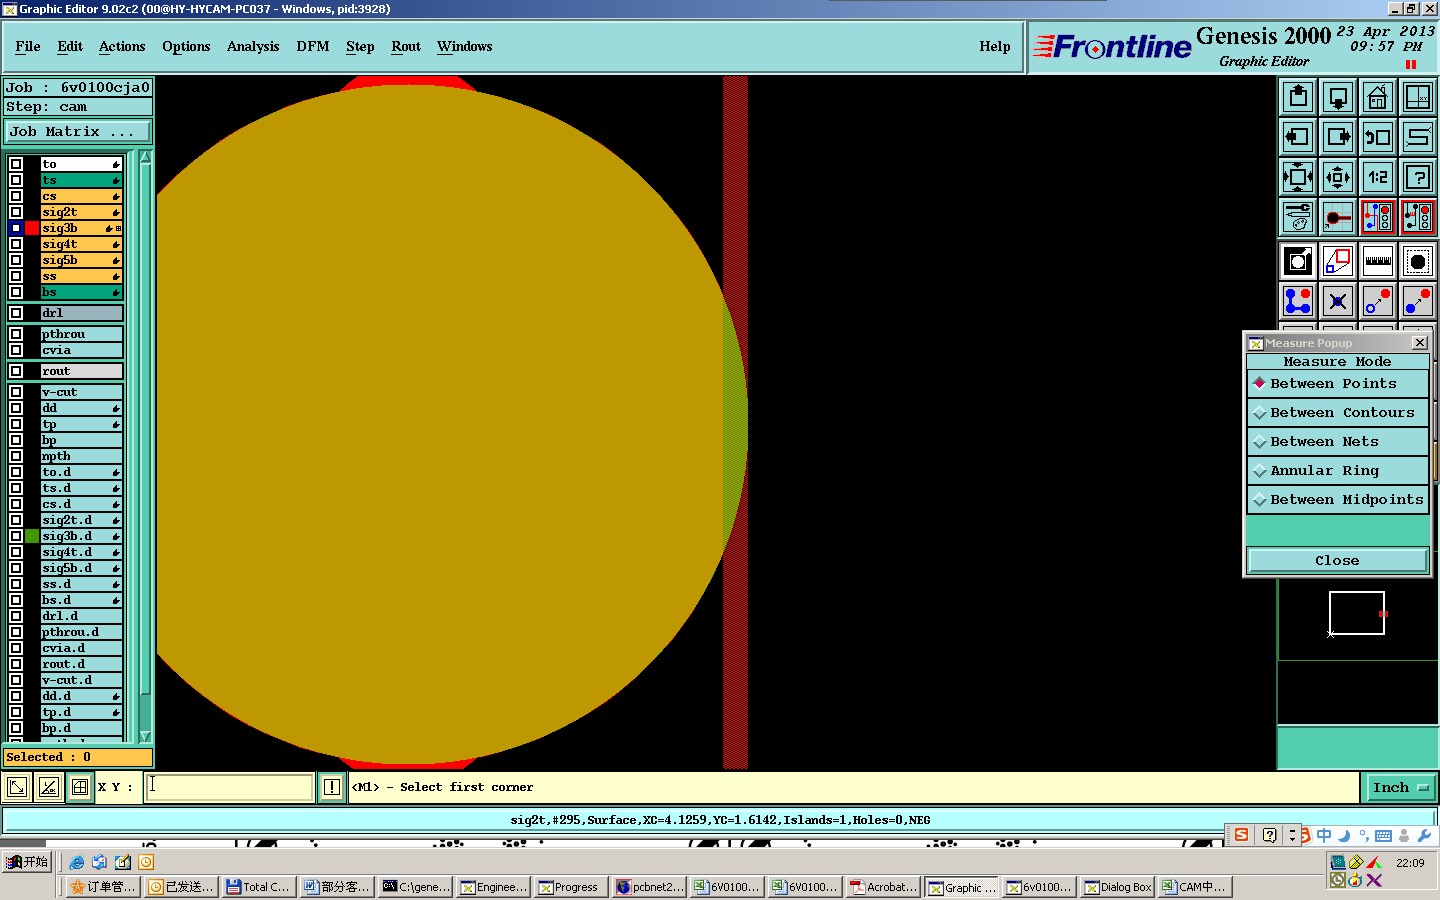Click the X Y coordinate input field
The image size is (1440, 900).
point(229,787)
